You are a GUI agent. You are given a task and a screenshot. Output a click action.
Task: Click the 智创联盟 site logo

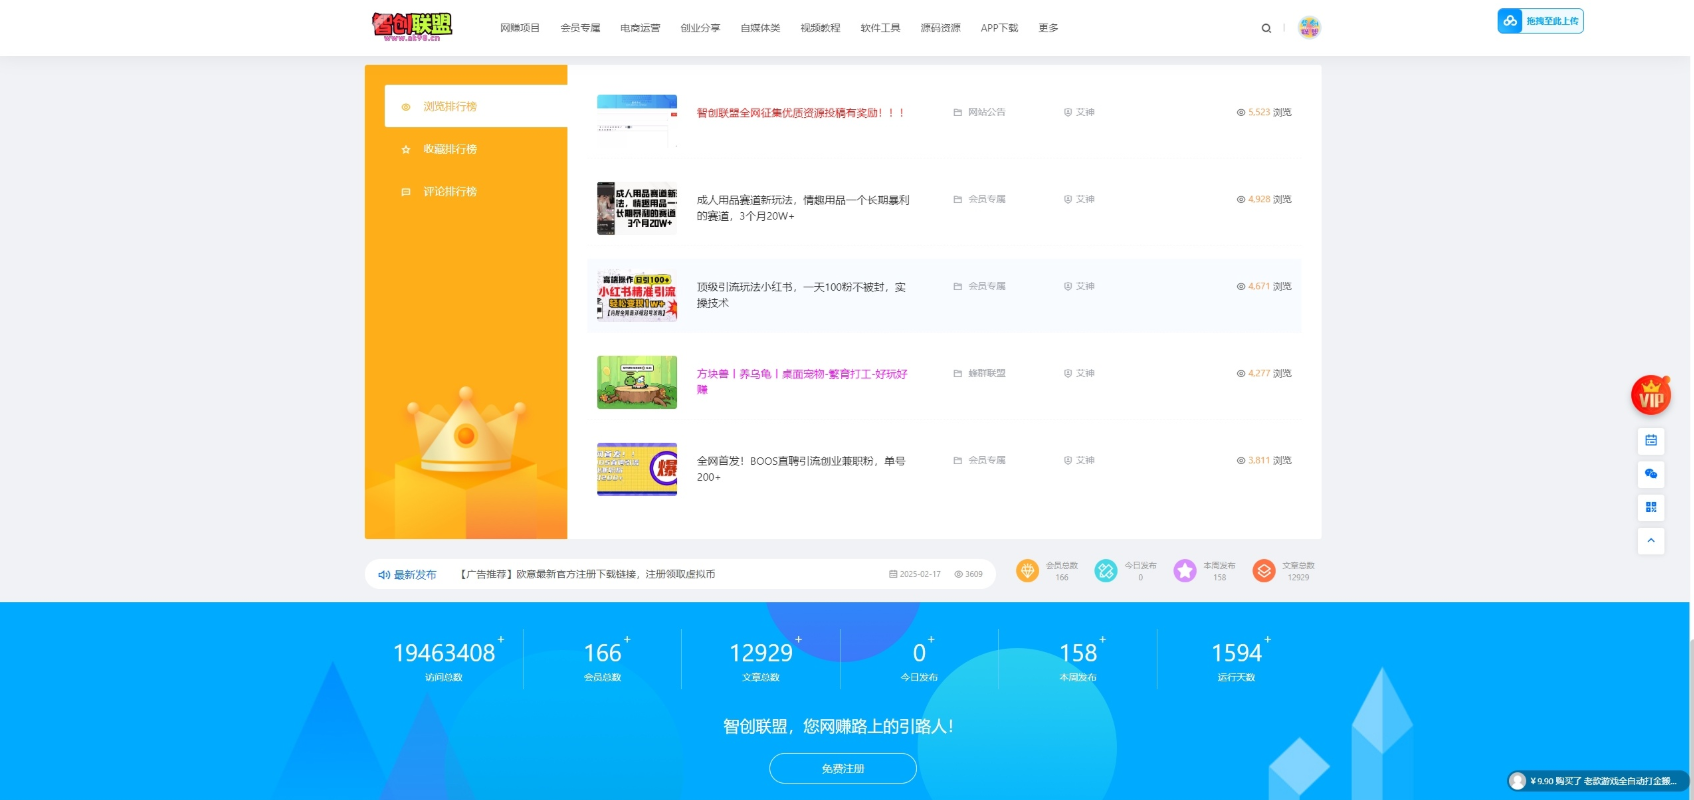[x=412, y=27]
